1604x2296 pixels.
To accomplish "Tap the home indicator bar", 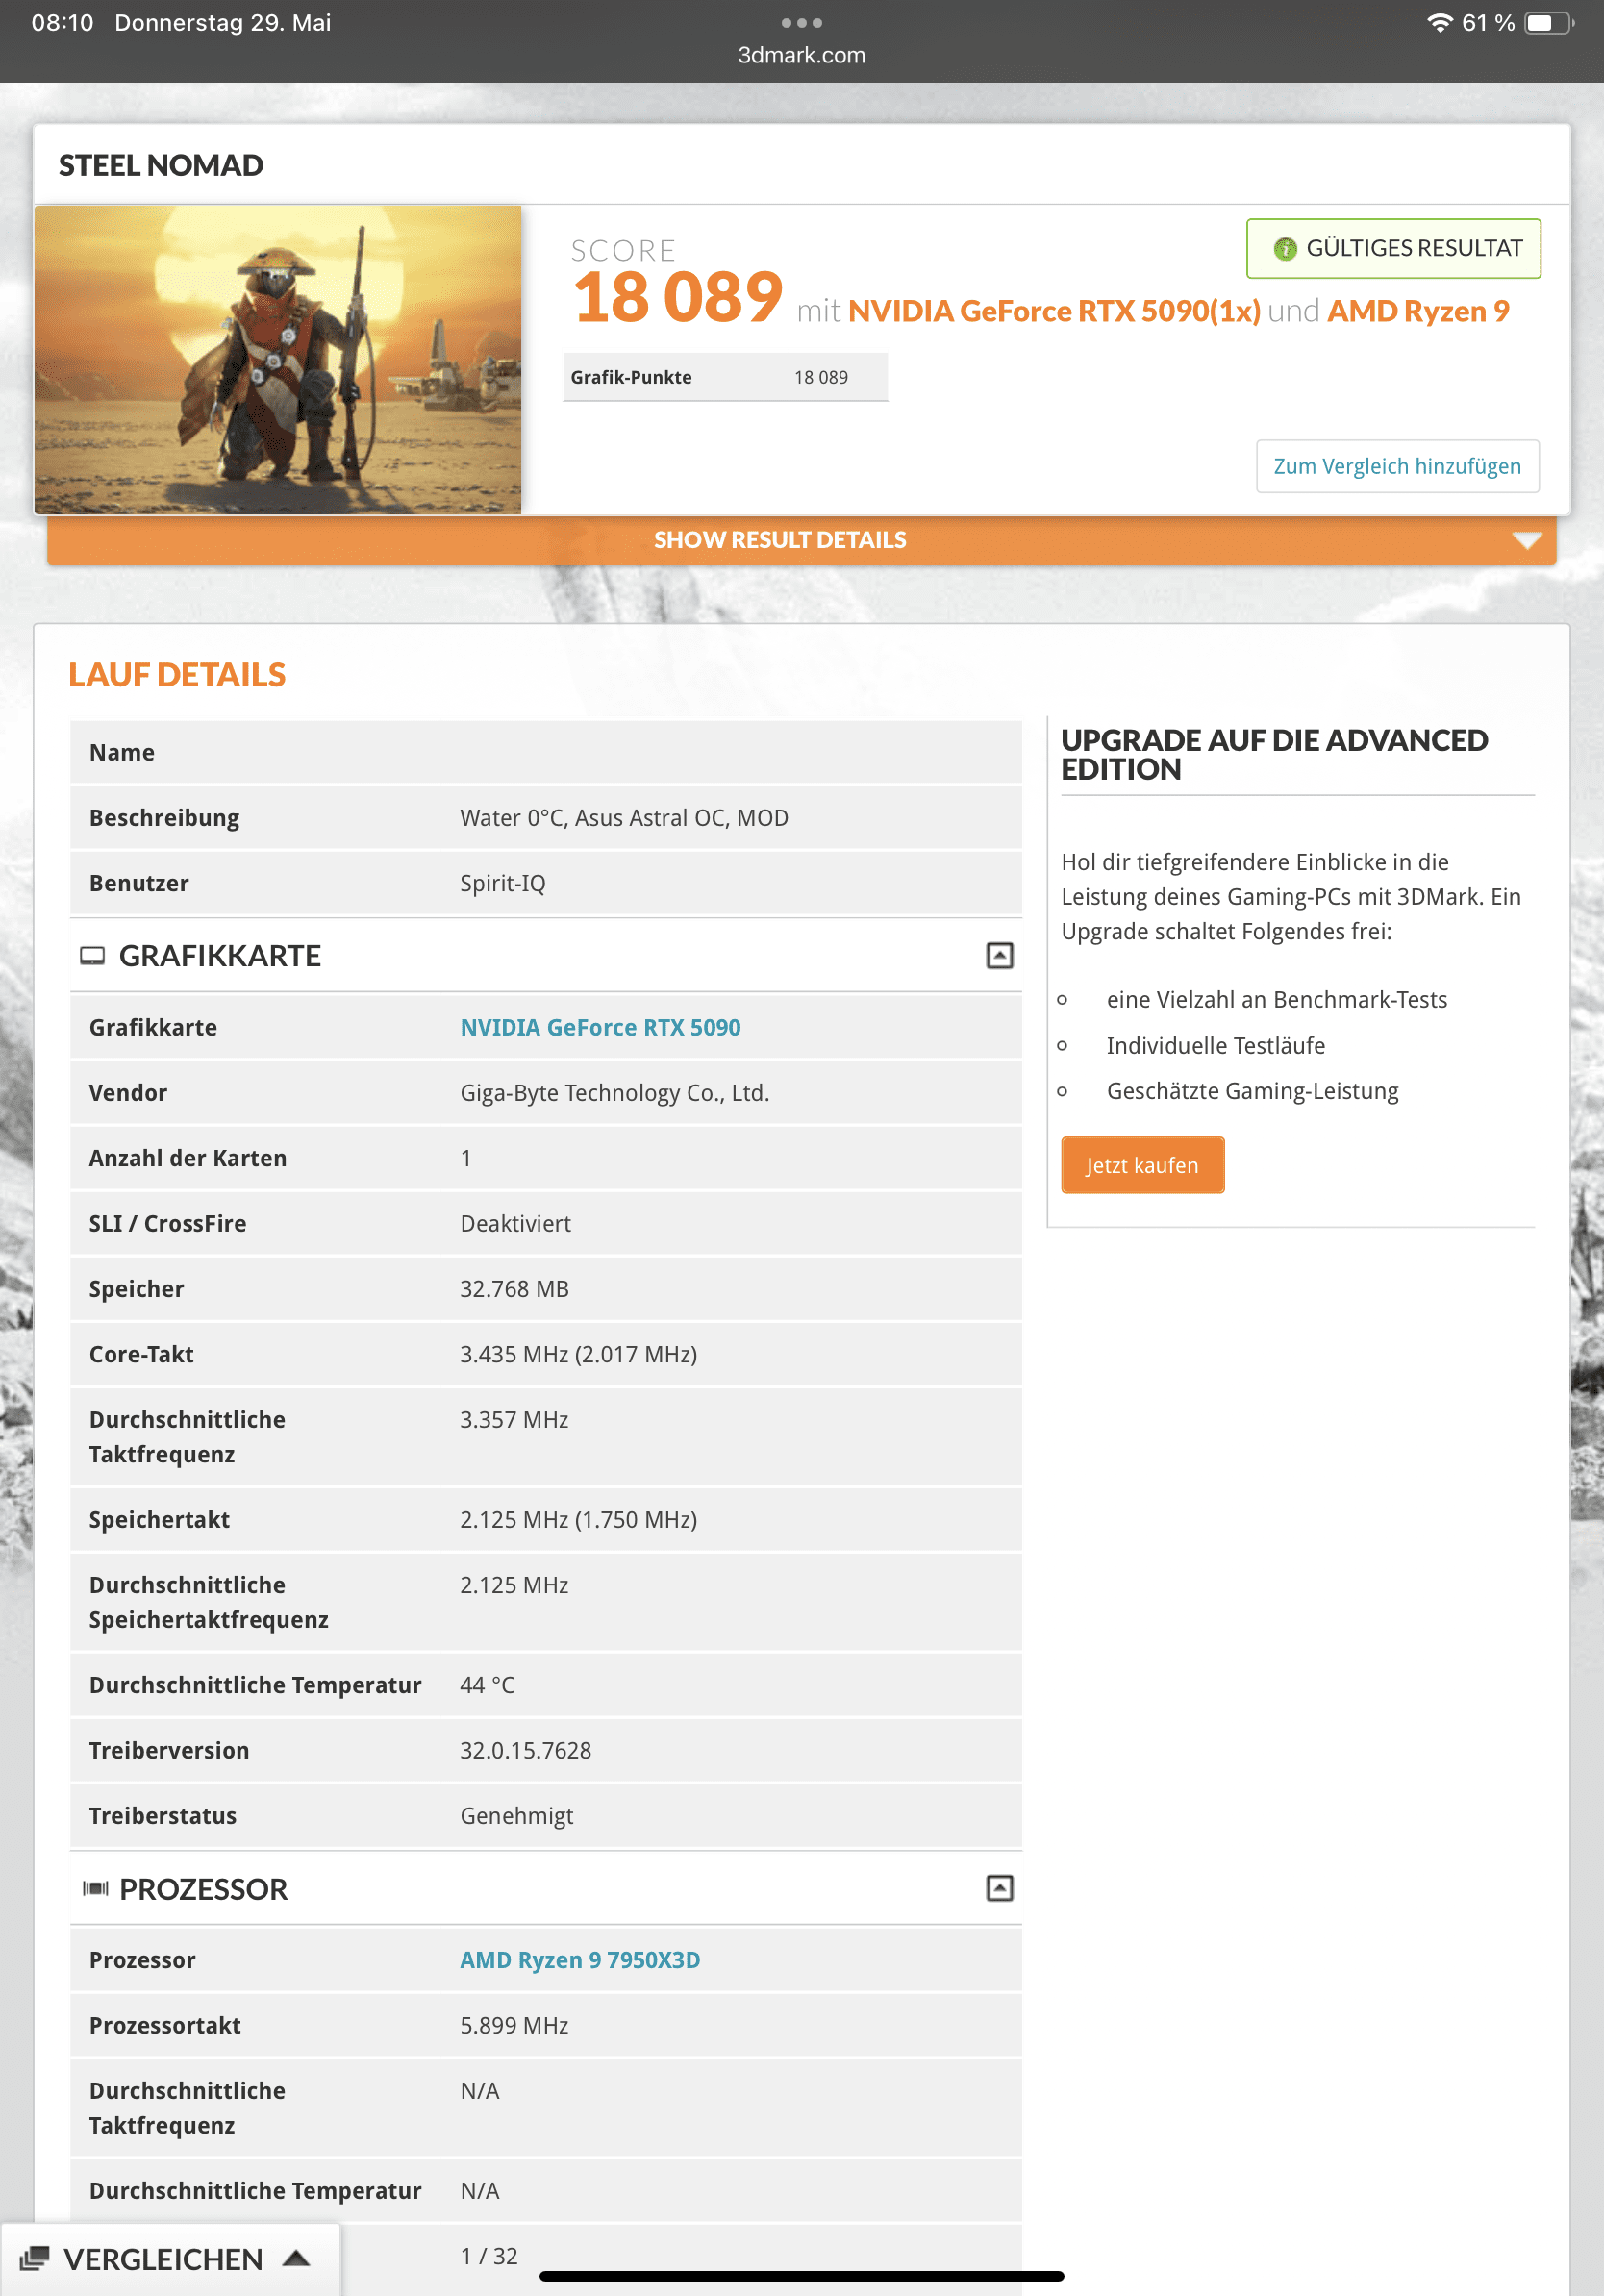I will point(802,2277).
